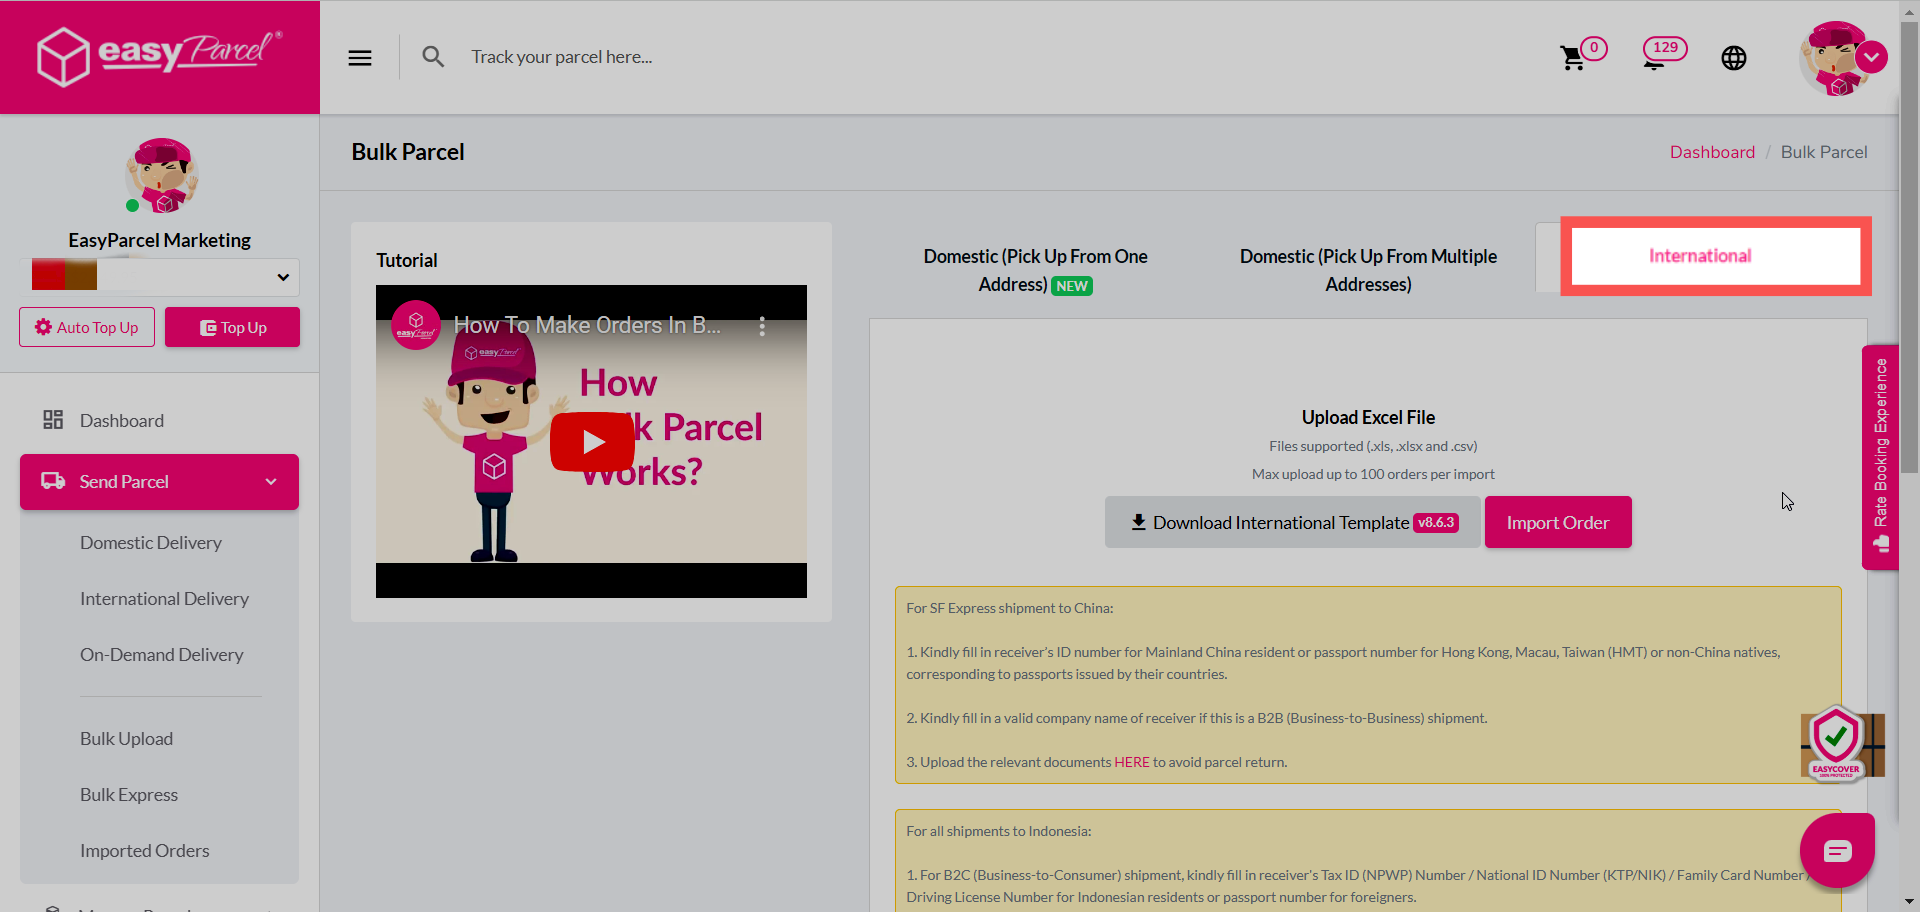The width and height of the screenshot is (1920, 912).
Task: Open the shopping cart icon
Action: tap(1573, 58)
